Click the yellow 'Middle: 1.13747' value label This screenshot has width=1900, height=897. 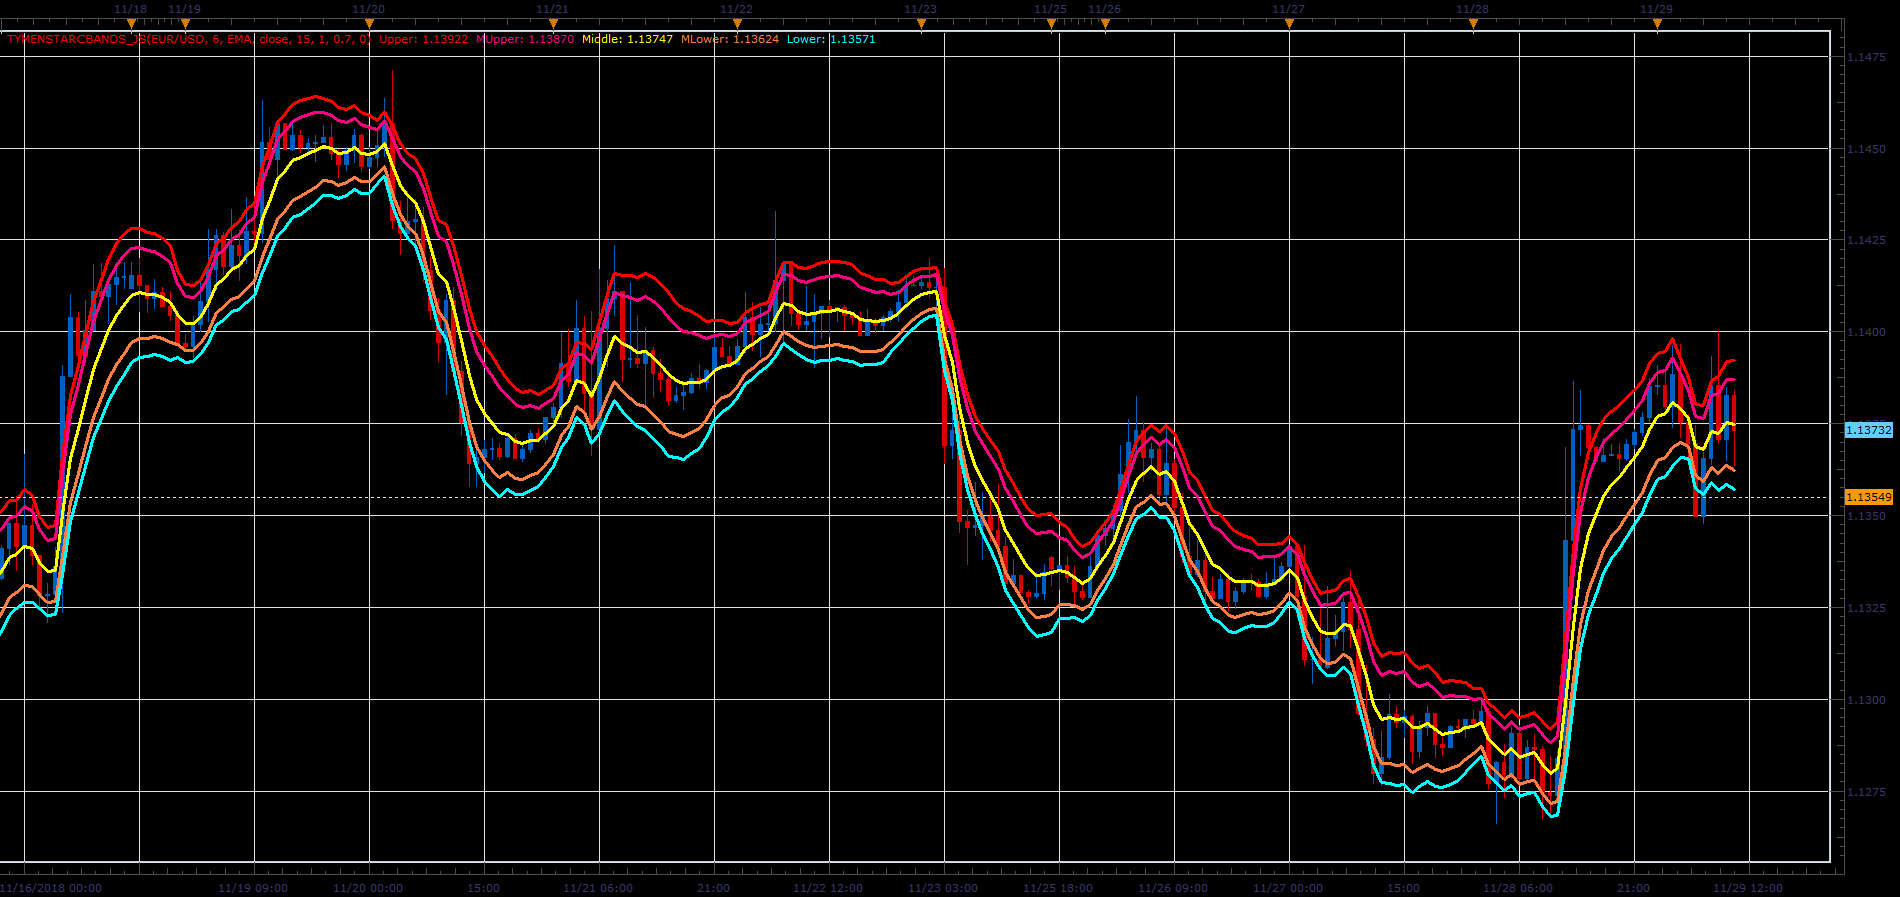[627, 40]
